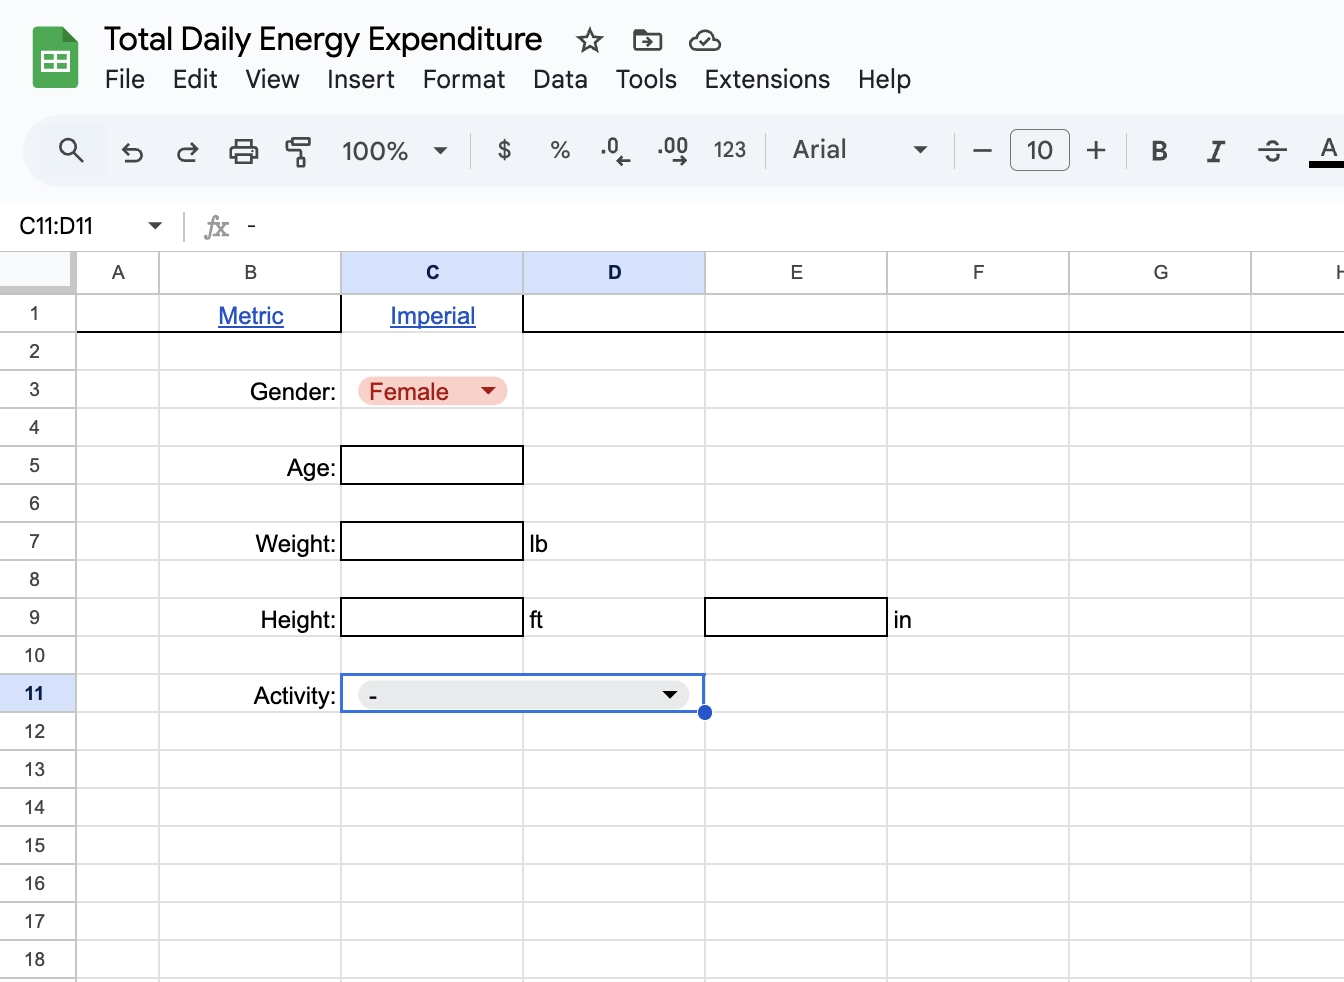The width and height of the screenshot is (1344, 982).
Task: Select row 11 header
Action: coord(37,694)
